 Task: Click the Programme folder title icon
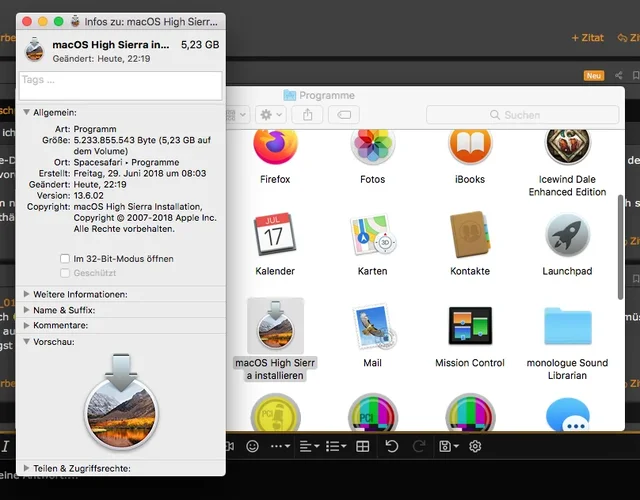289,95
